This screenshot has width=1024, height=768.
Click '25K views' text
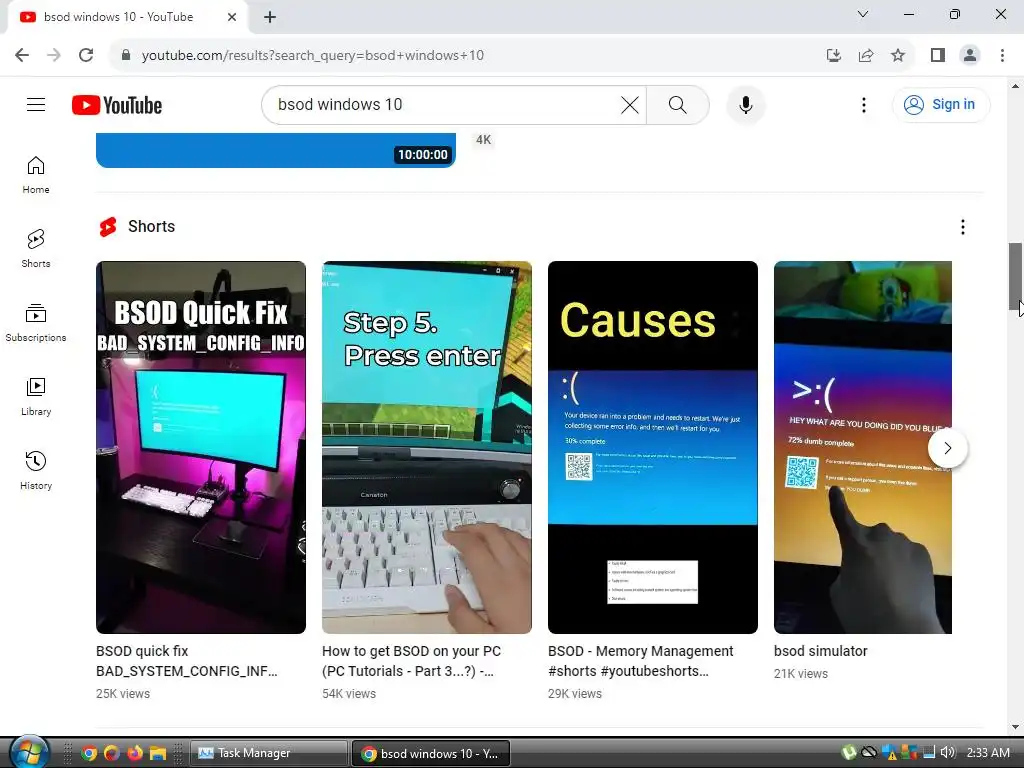tap(123, 694)
